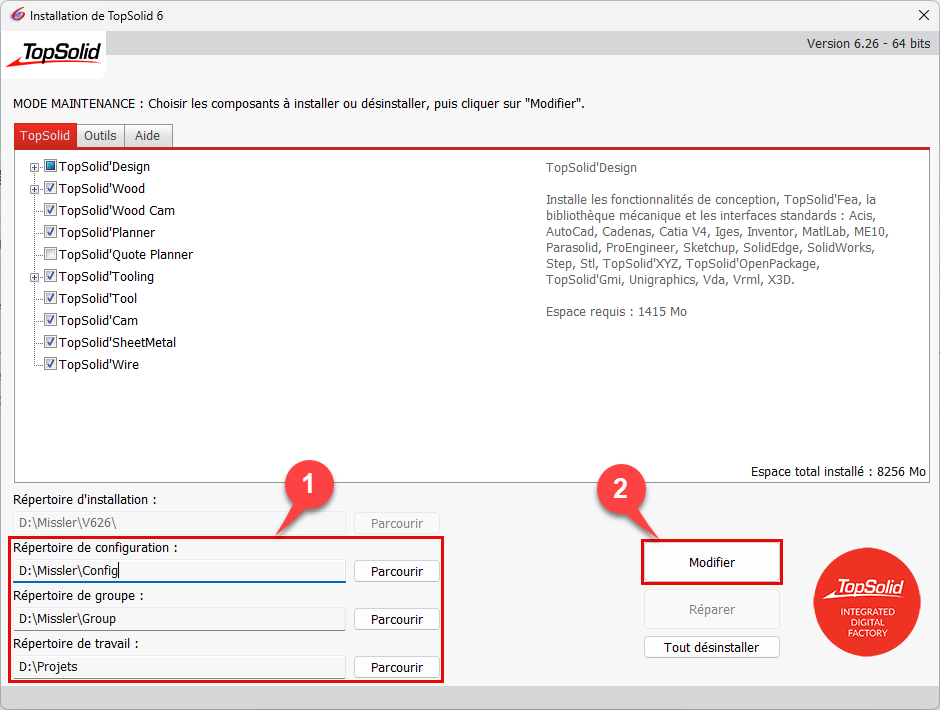Screen dimensions: 940x710
Task: Switch to the Aide tab
Action: coord(147,136)
